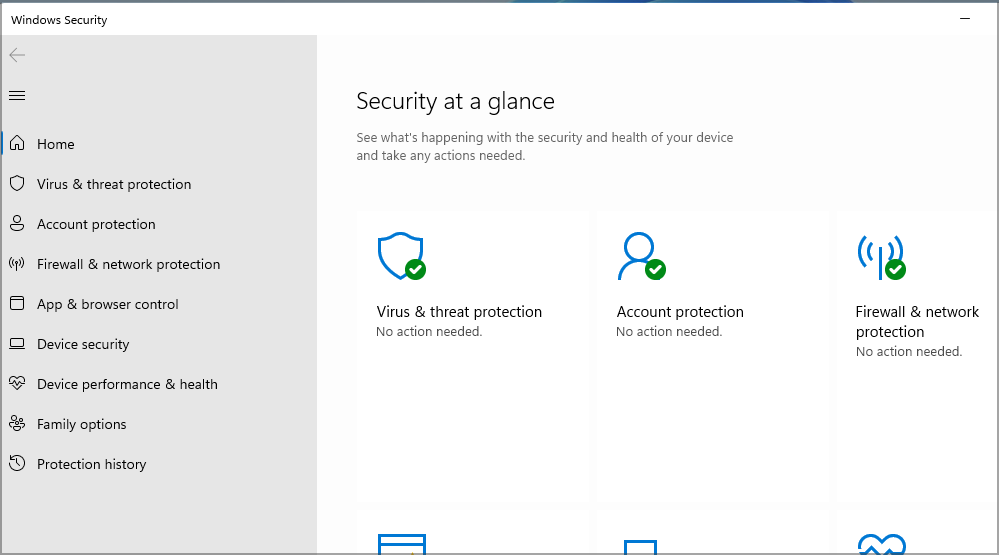The image size is (999, 555).
Task: Click the green checkmark badge on the virus shield
Action: (415, 270)
